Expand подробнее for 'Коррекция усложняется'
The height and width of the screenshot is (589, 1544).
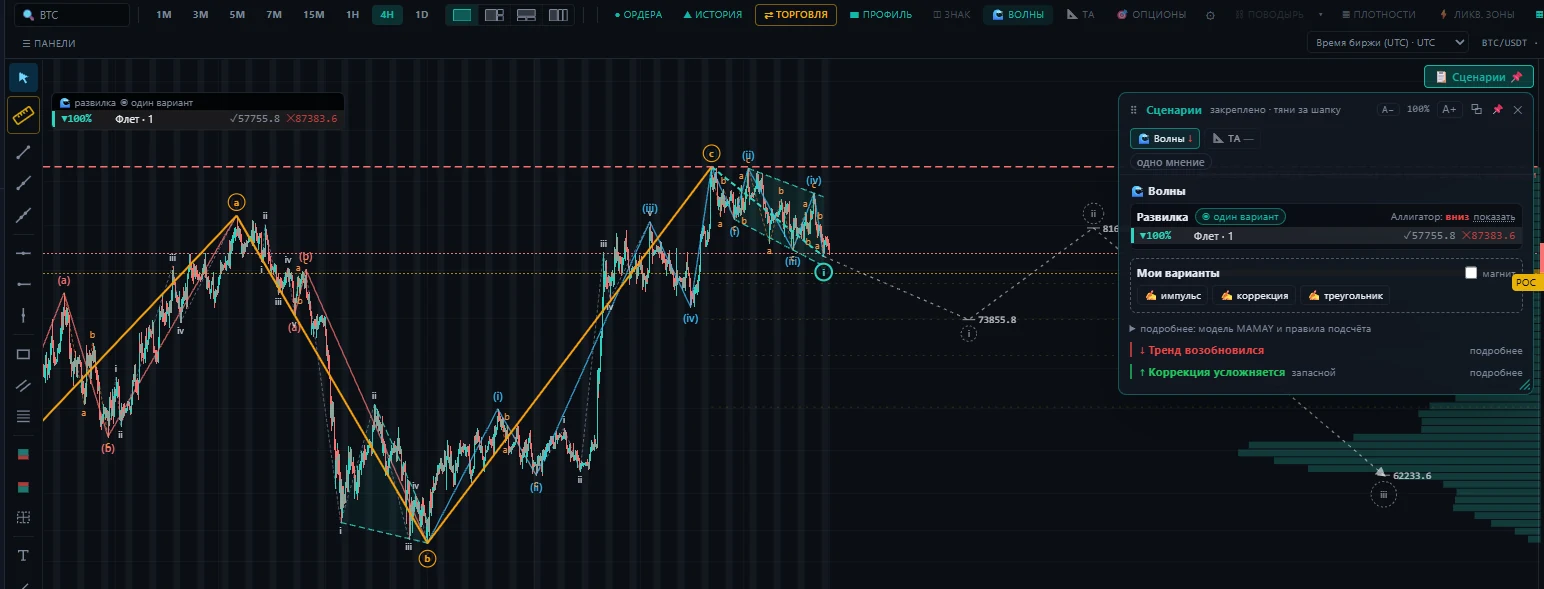click(x=1496, y=373)
